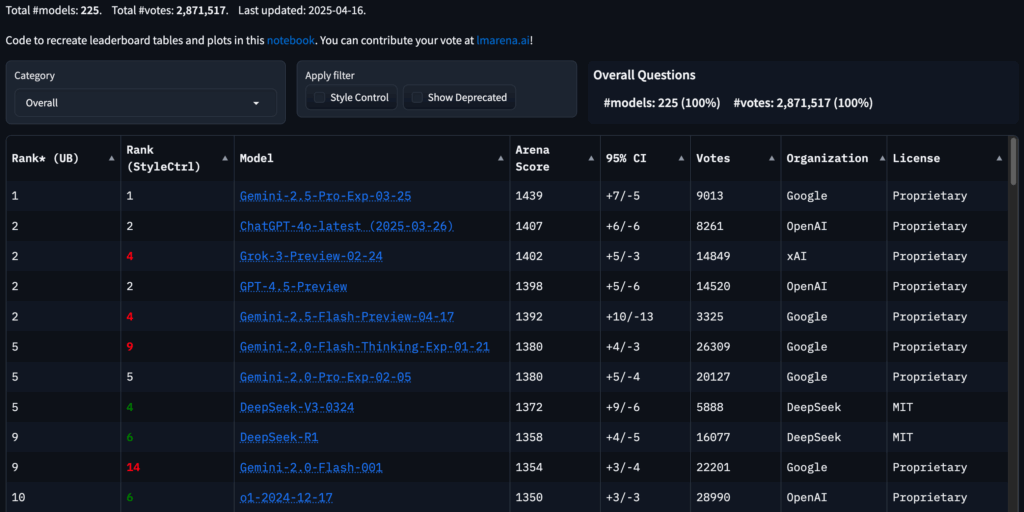
Task: Click the Apply filter label
Action: click(x=330, y=75)
